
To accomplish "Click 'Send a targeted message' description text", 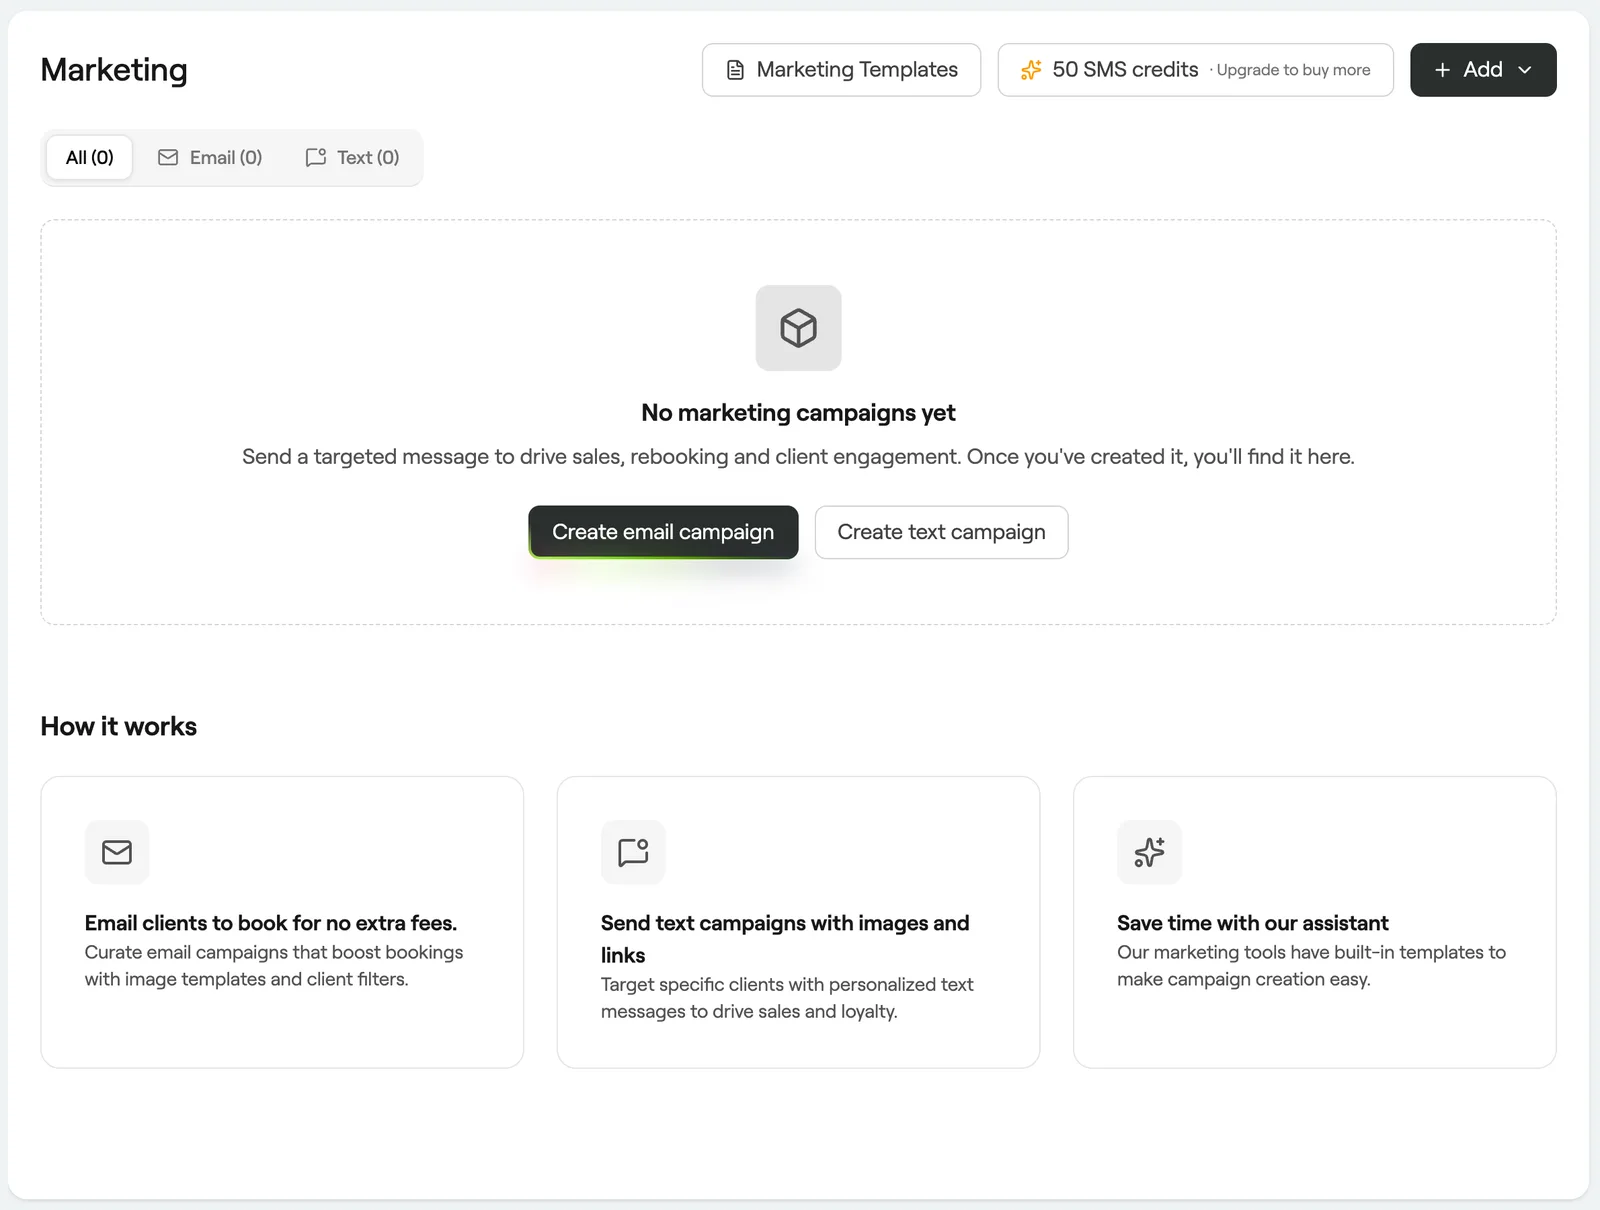I will (798, 457).
